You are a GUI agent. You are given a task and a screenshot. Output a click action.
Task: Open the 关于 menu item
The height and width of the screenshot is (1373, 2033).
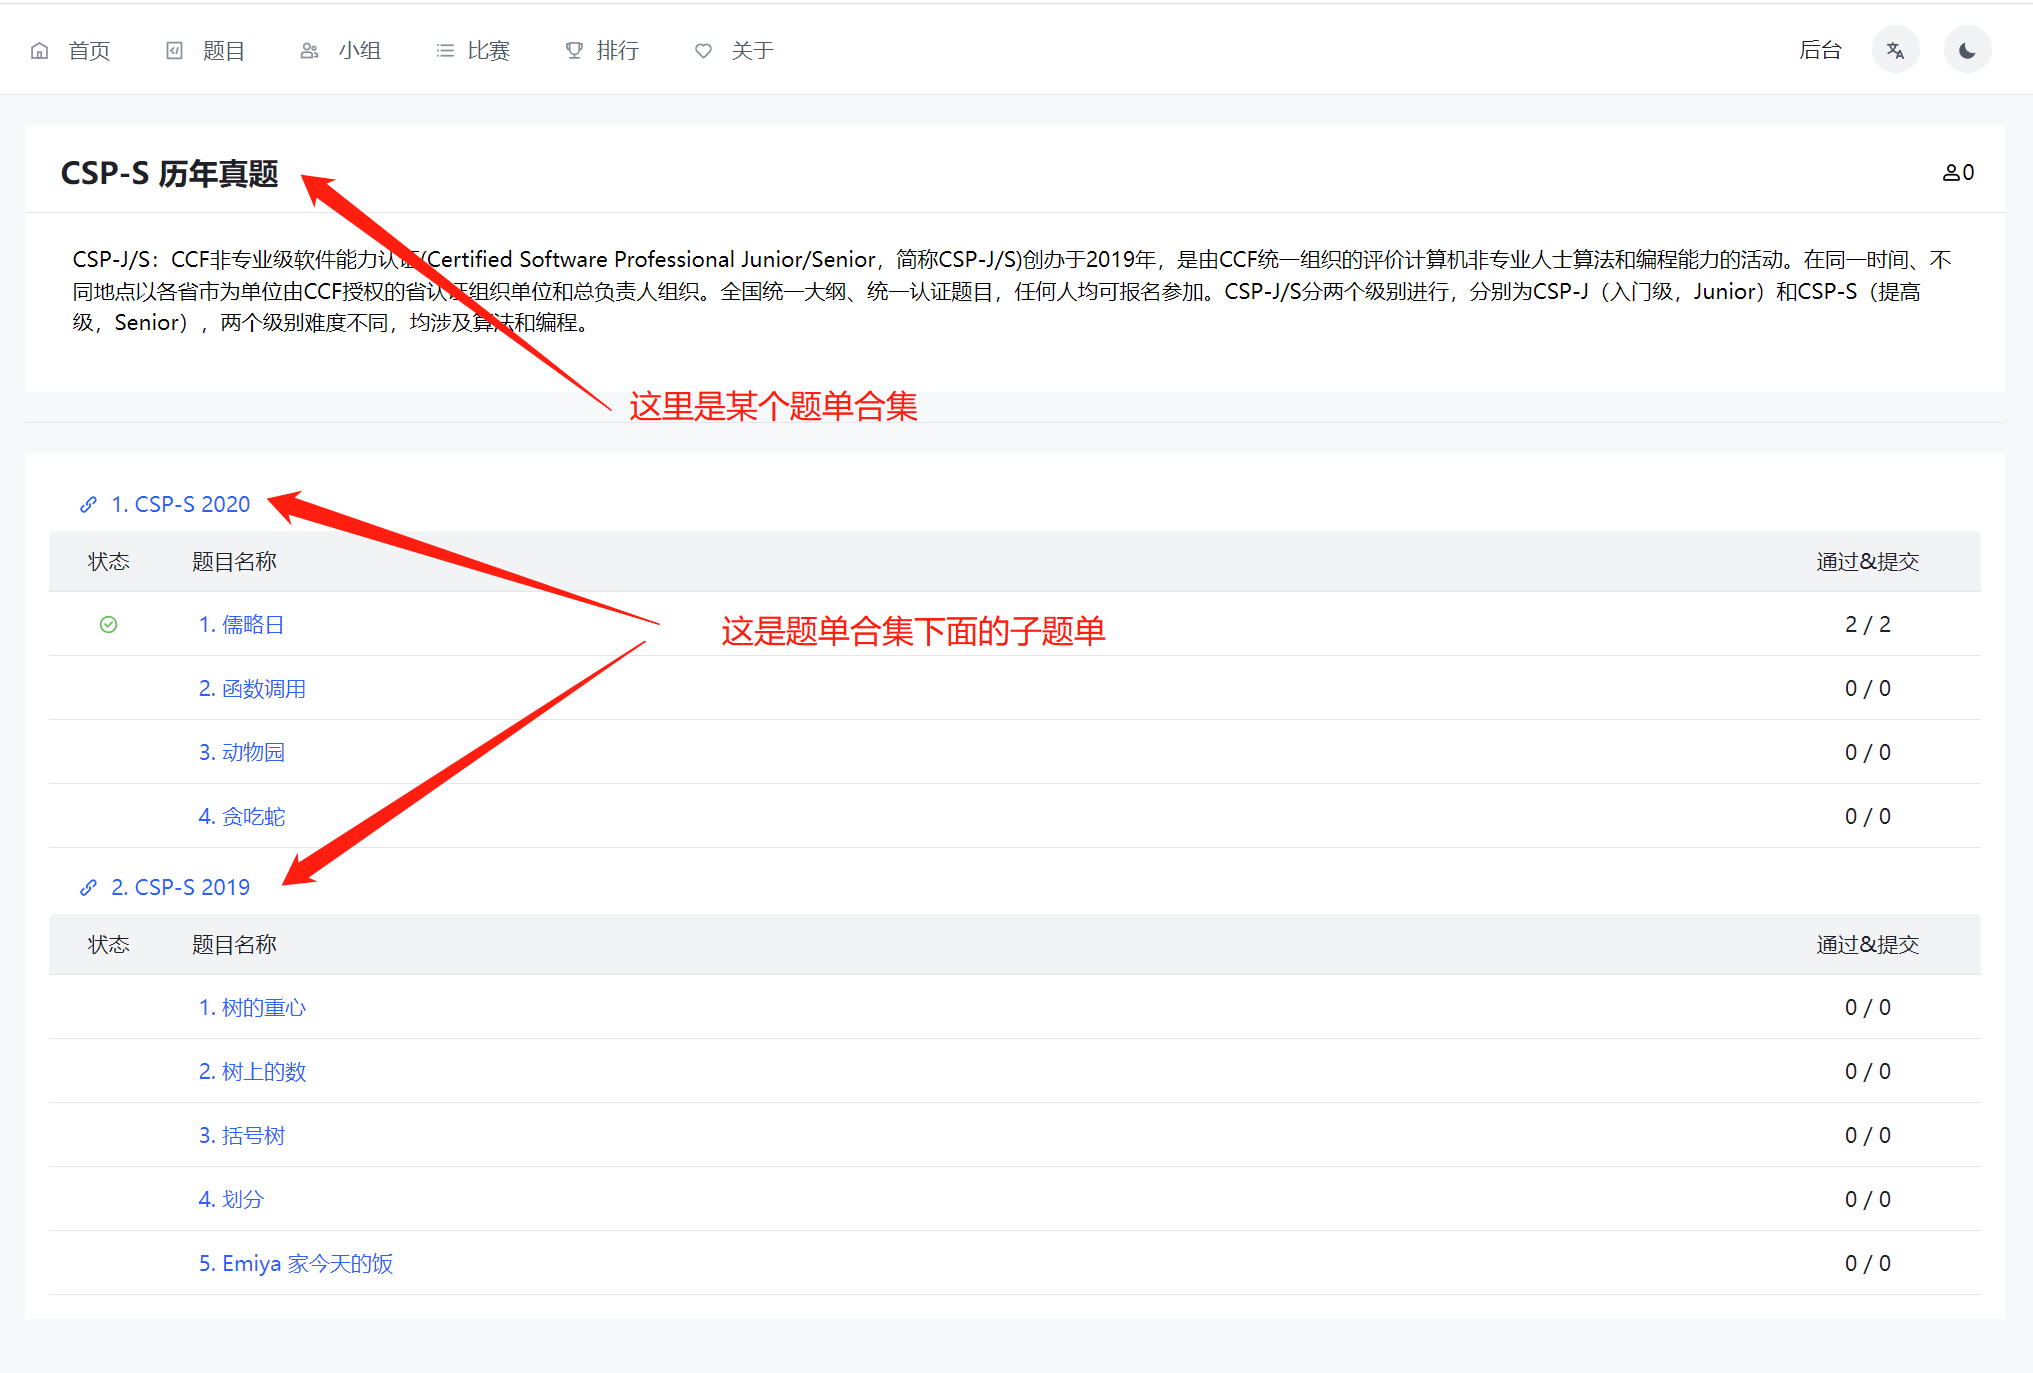pyautogui.click(x=753, y=51)
